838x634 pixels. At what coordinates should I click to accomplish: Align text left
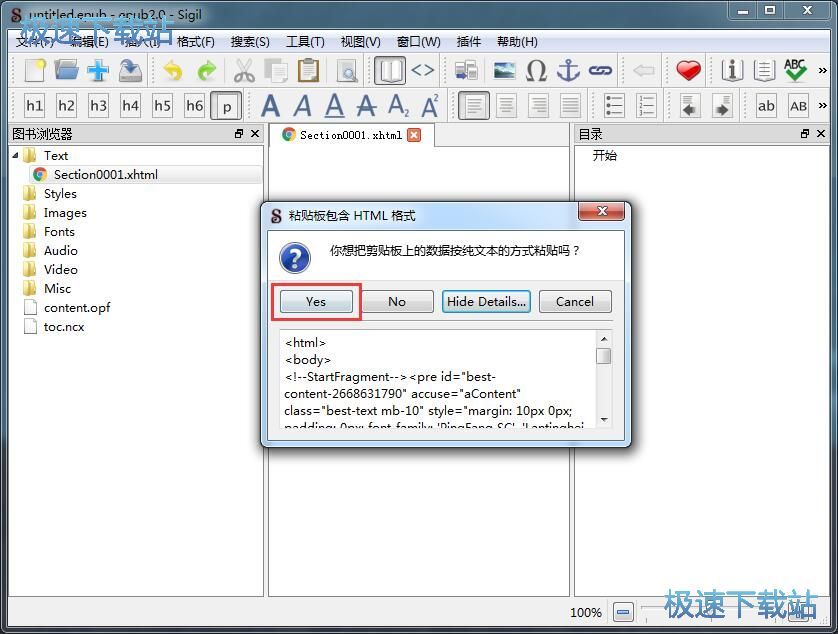[x=474, y=106]
